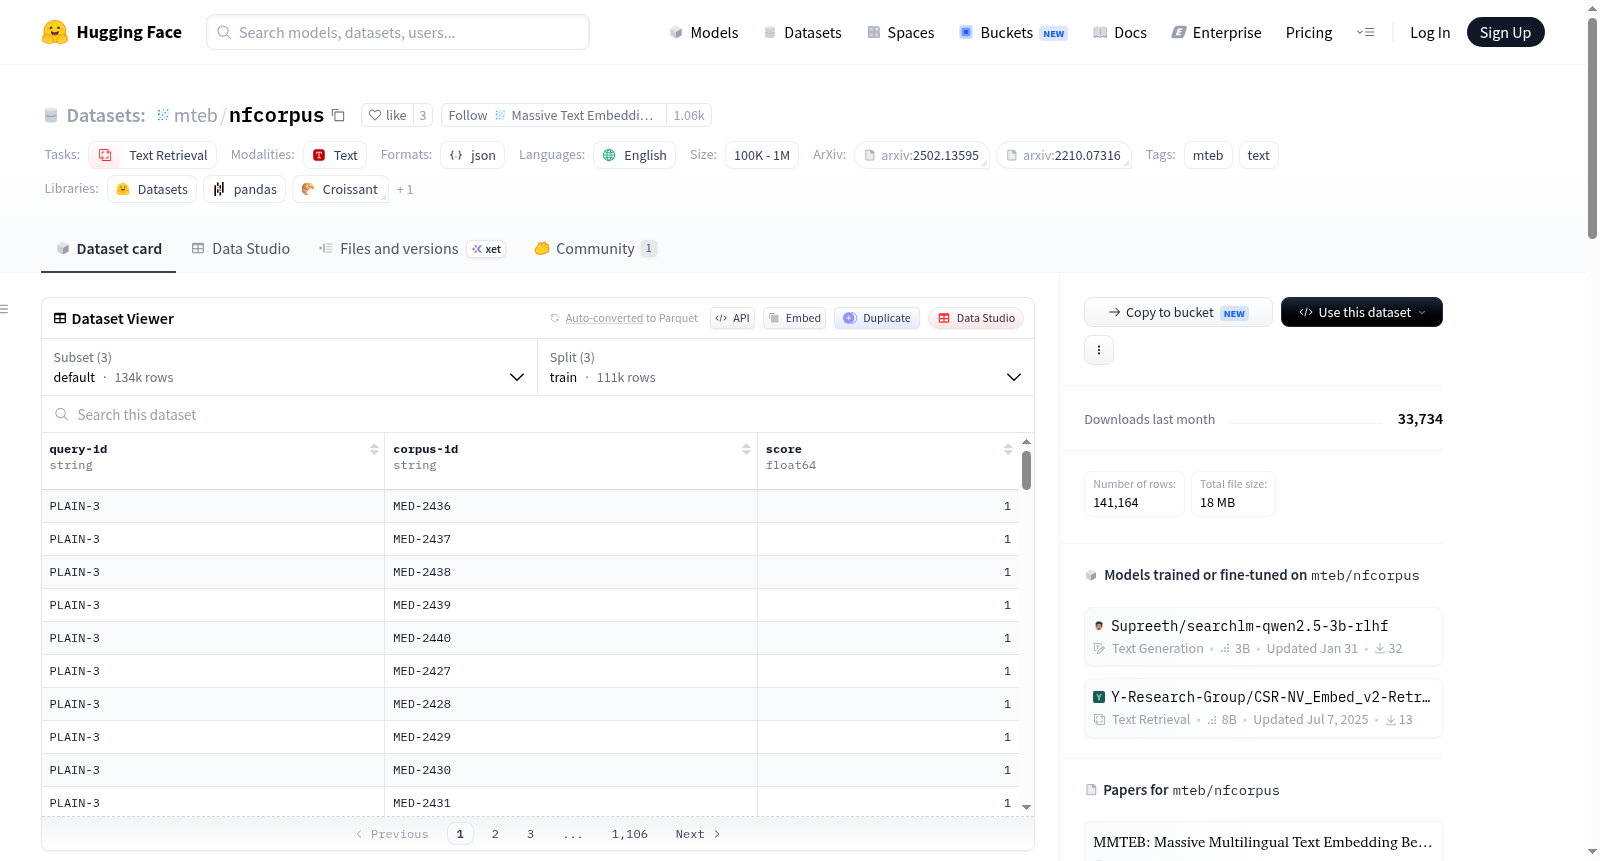Open the Use this dataset dropdown
The image size is (1600, 861).
1362,312
